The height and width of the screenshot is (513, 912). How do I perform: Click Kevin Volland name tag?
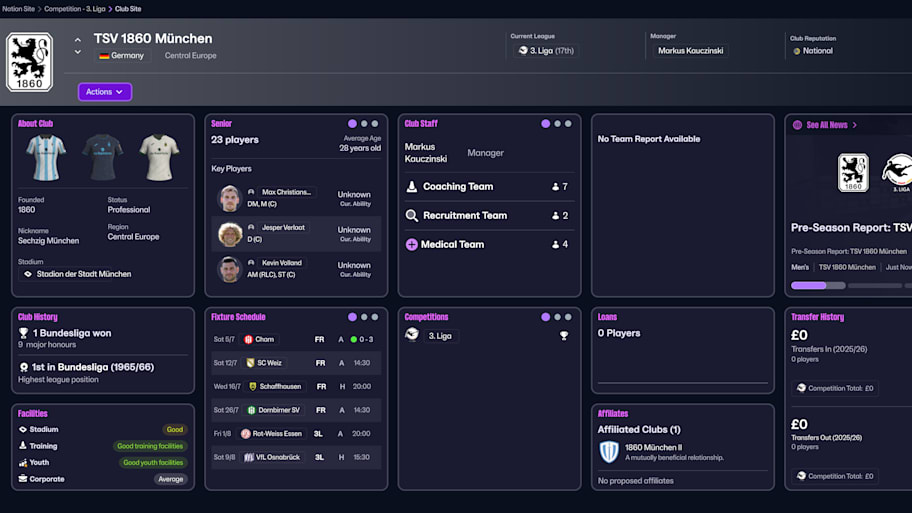(282, 263)
